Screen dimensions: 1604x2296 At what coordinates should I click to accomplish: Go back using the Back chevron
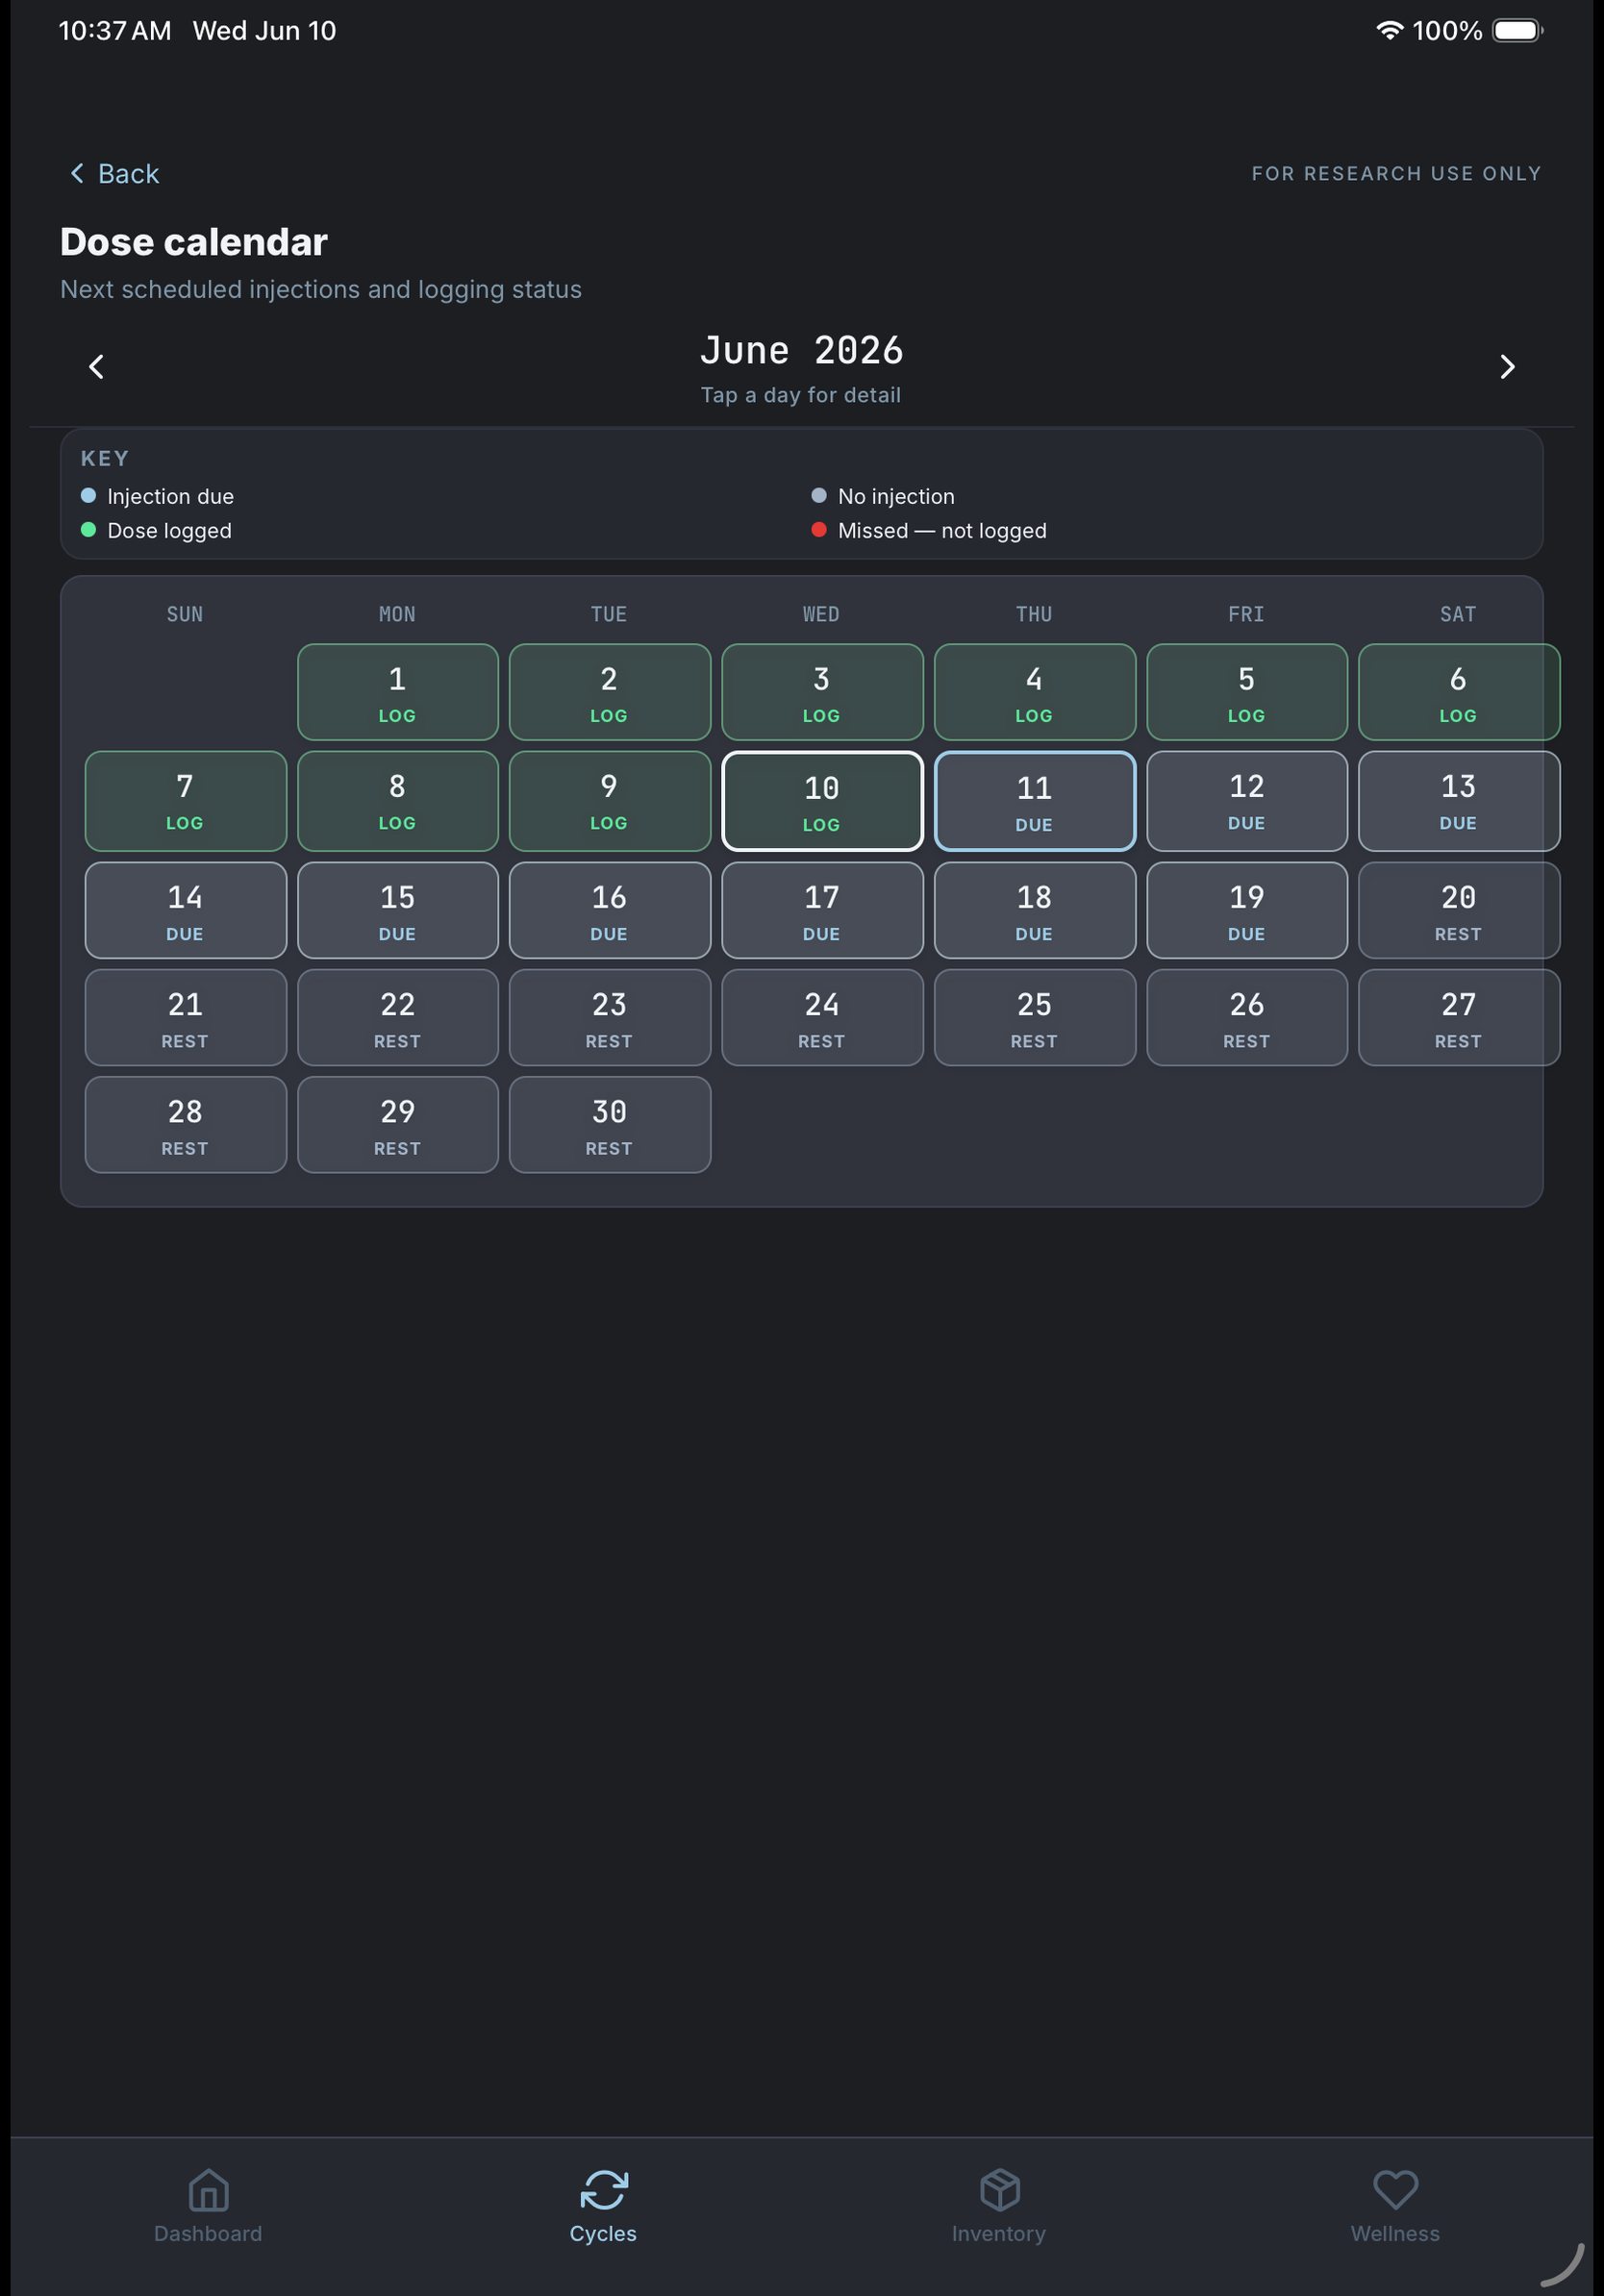[114, 174]
